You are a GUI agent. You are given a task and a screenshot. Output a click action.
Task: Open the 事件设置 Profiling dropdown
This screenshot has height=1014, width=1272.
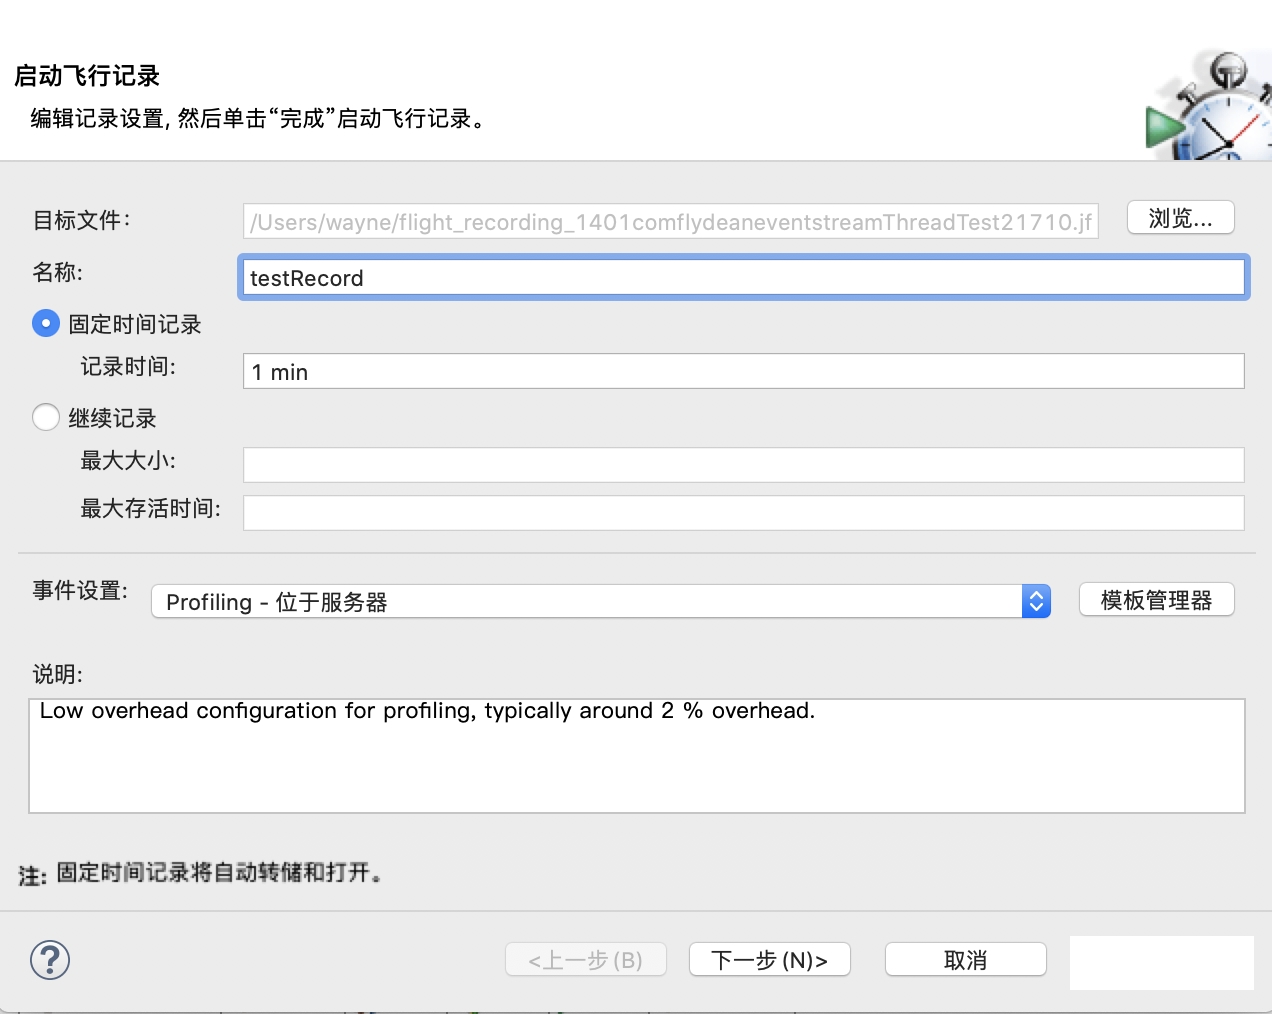click(x=600, y=601)
